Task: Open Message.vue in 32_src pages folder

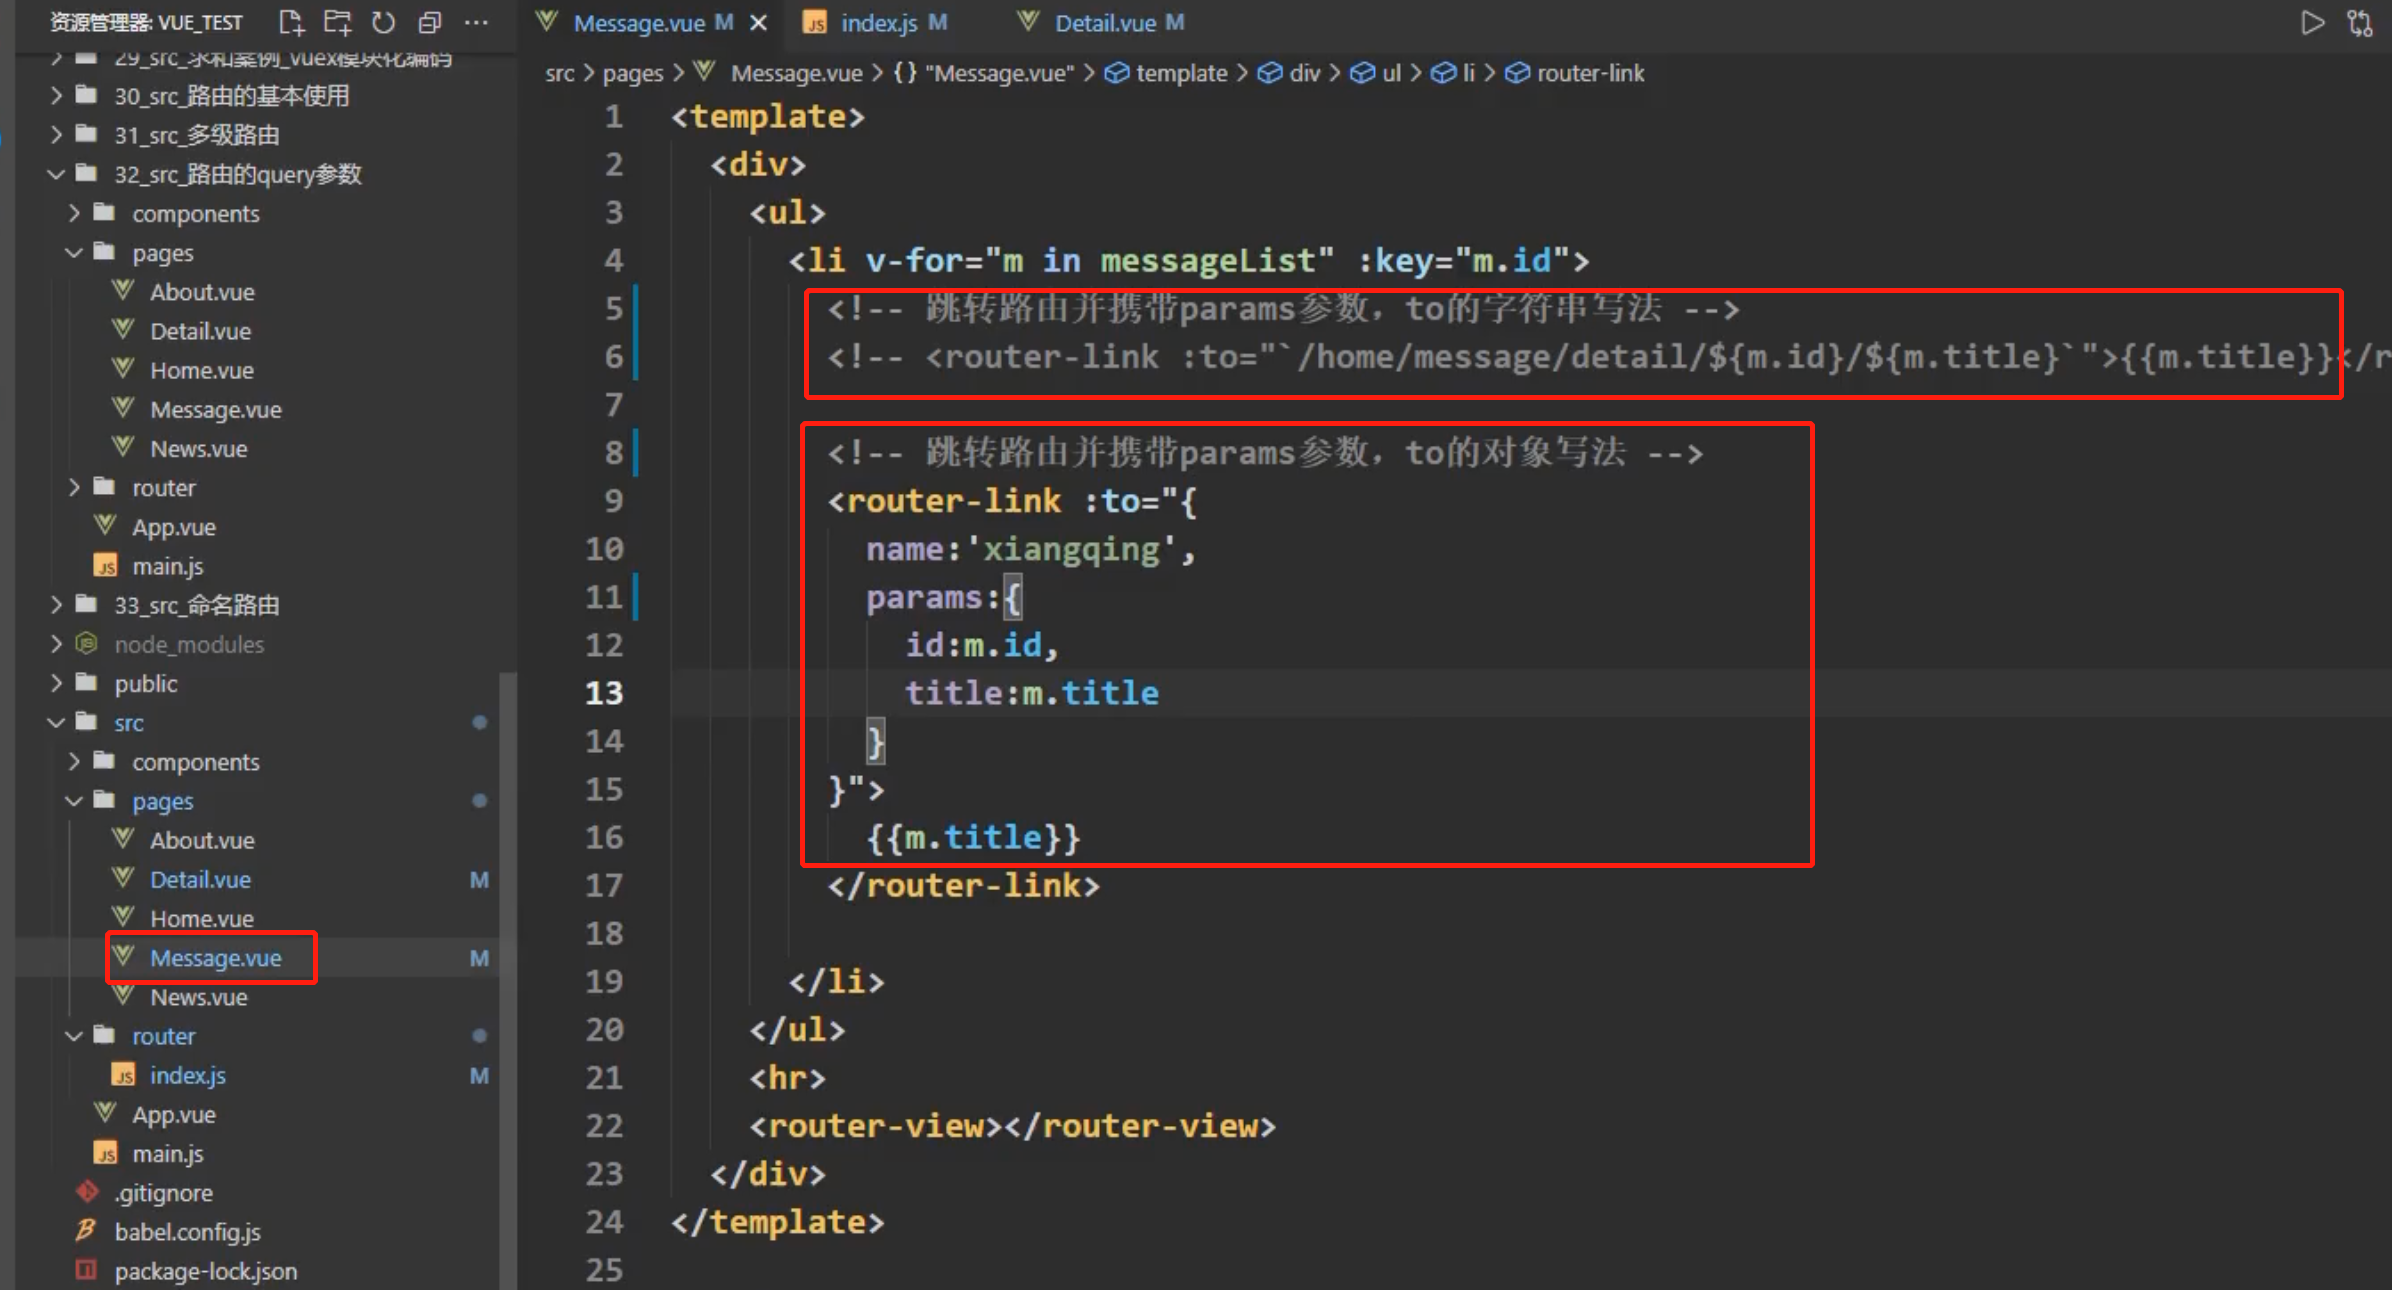Action: tap(215, 410)
